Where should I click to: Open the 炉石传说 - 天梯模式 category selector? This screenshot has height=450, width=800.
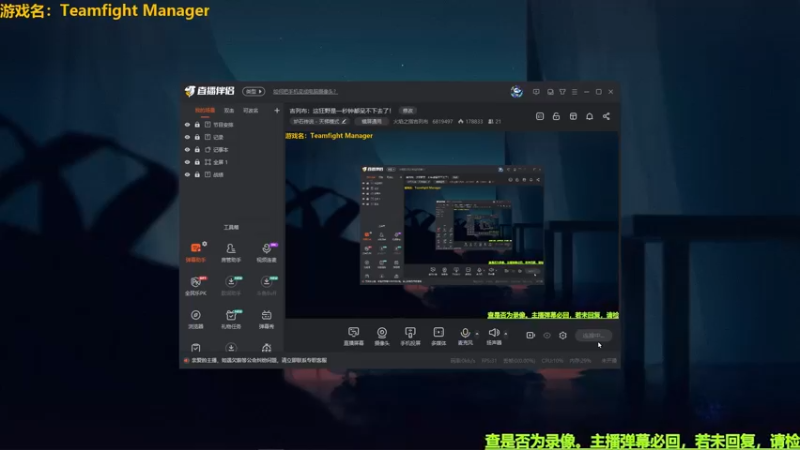[x=320, y=121]
